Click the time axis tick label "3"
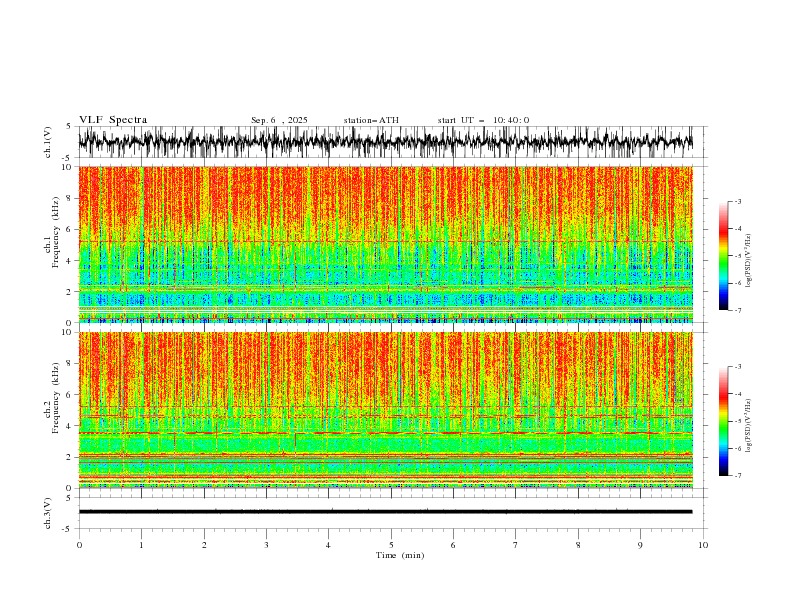Screen dimensions: 792x612 pos(266,545)
